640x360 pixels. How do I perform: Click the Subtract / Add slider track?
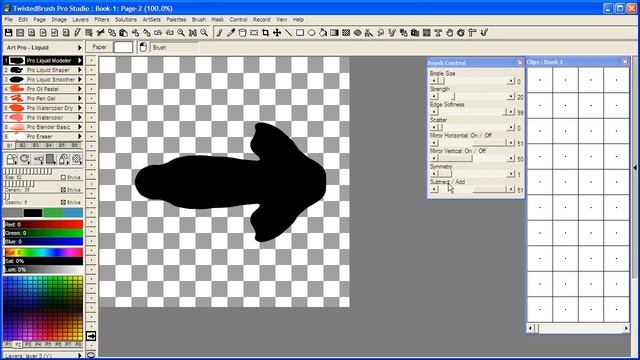click(x=472, y=190)
